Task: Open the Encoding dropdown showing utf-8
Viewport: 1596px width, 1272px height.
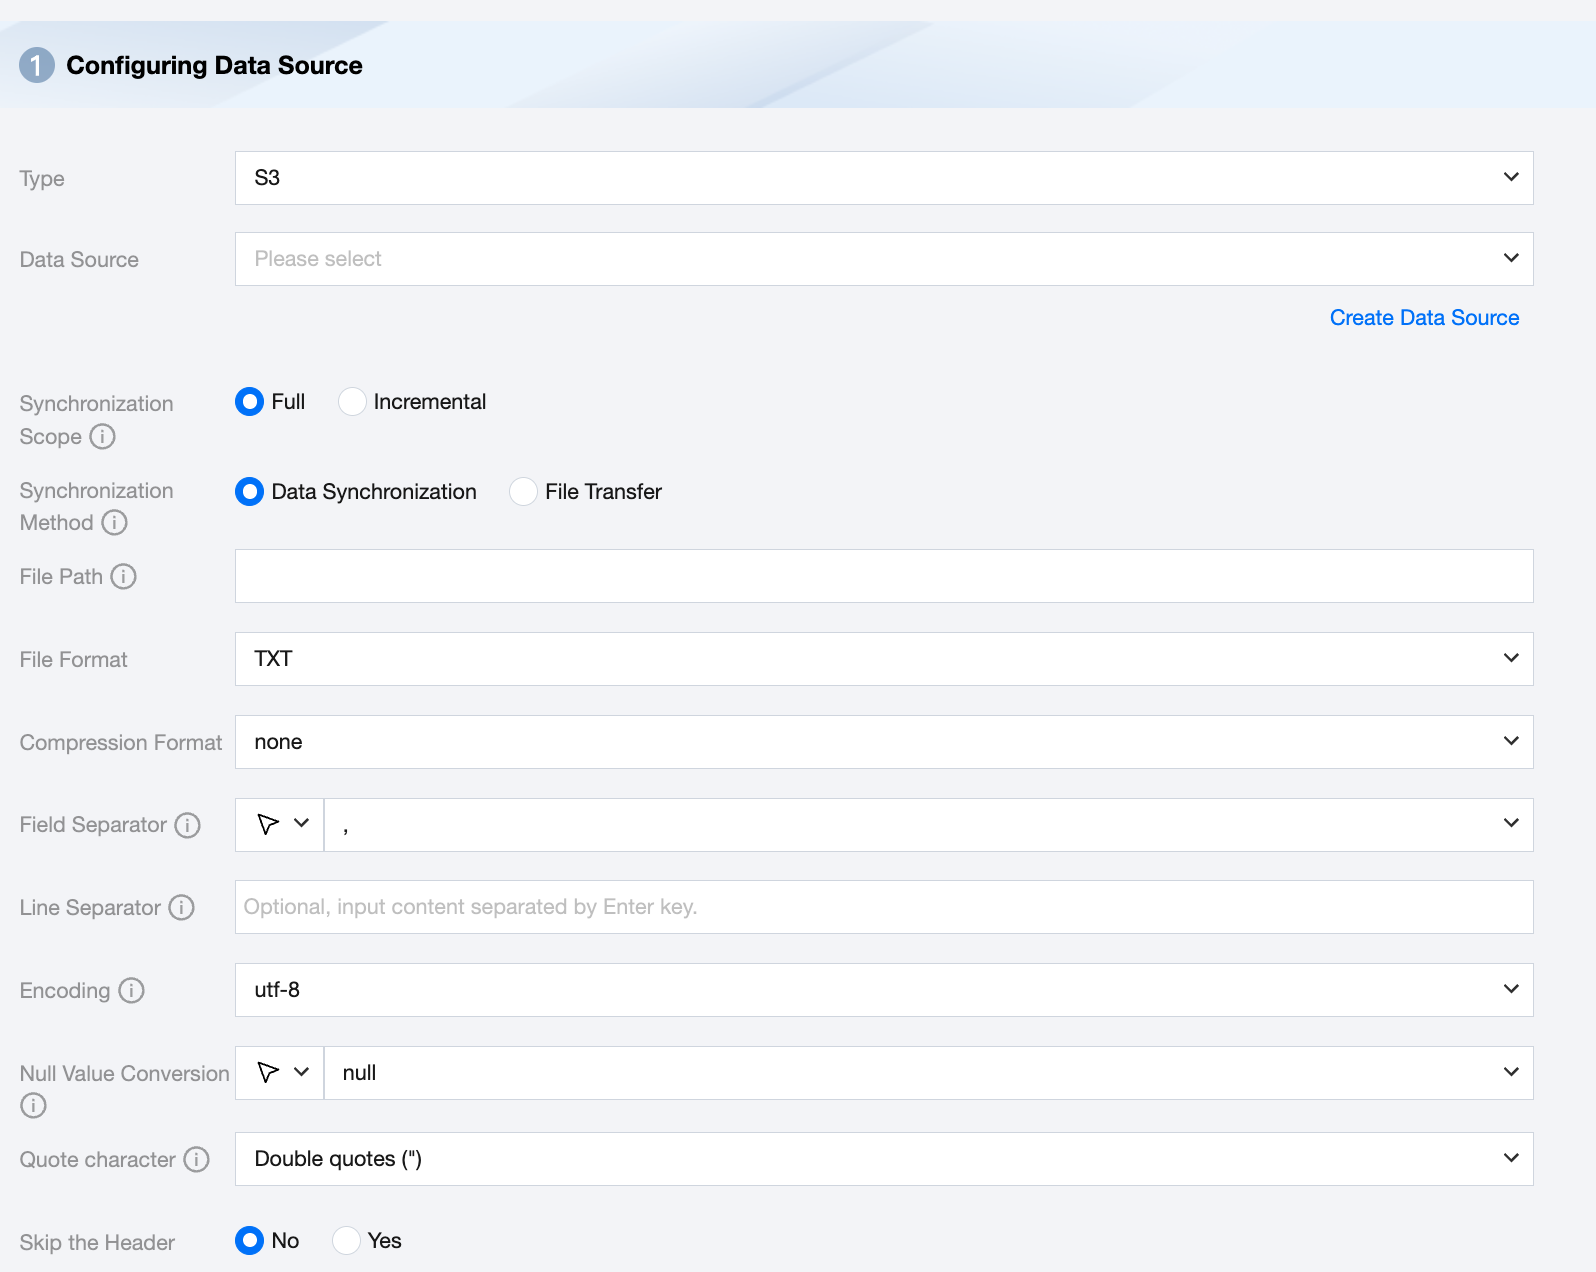Action: (x=883, y=990)
